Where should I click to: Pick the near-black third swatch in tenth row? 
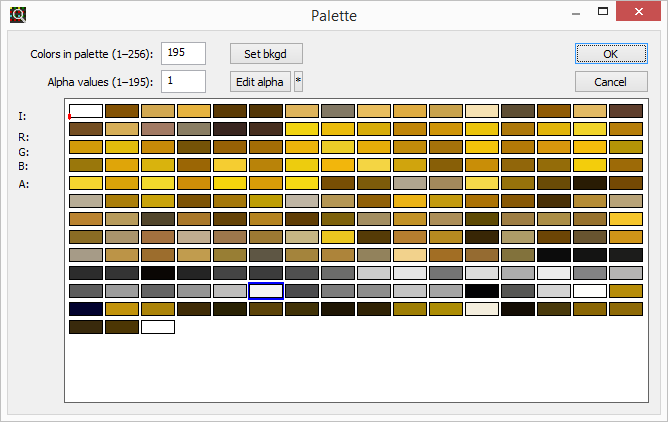pos(158,273)
